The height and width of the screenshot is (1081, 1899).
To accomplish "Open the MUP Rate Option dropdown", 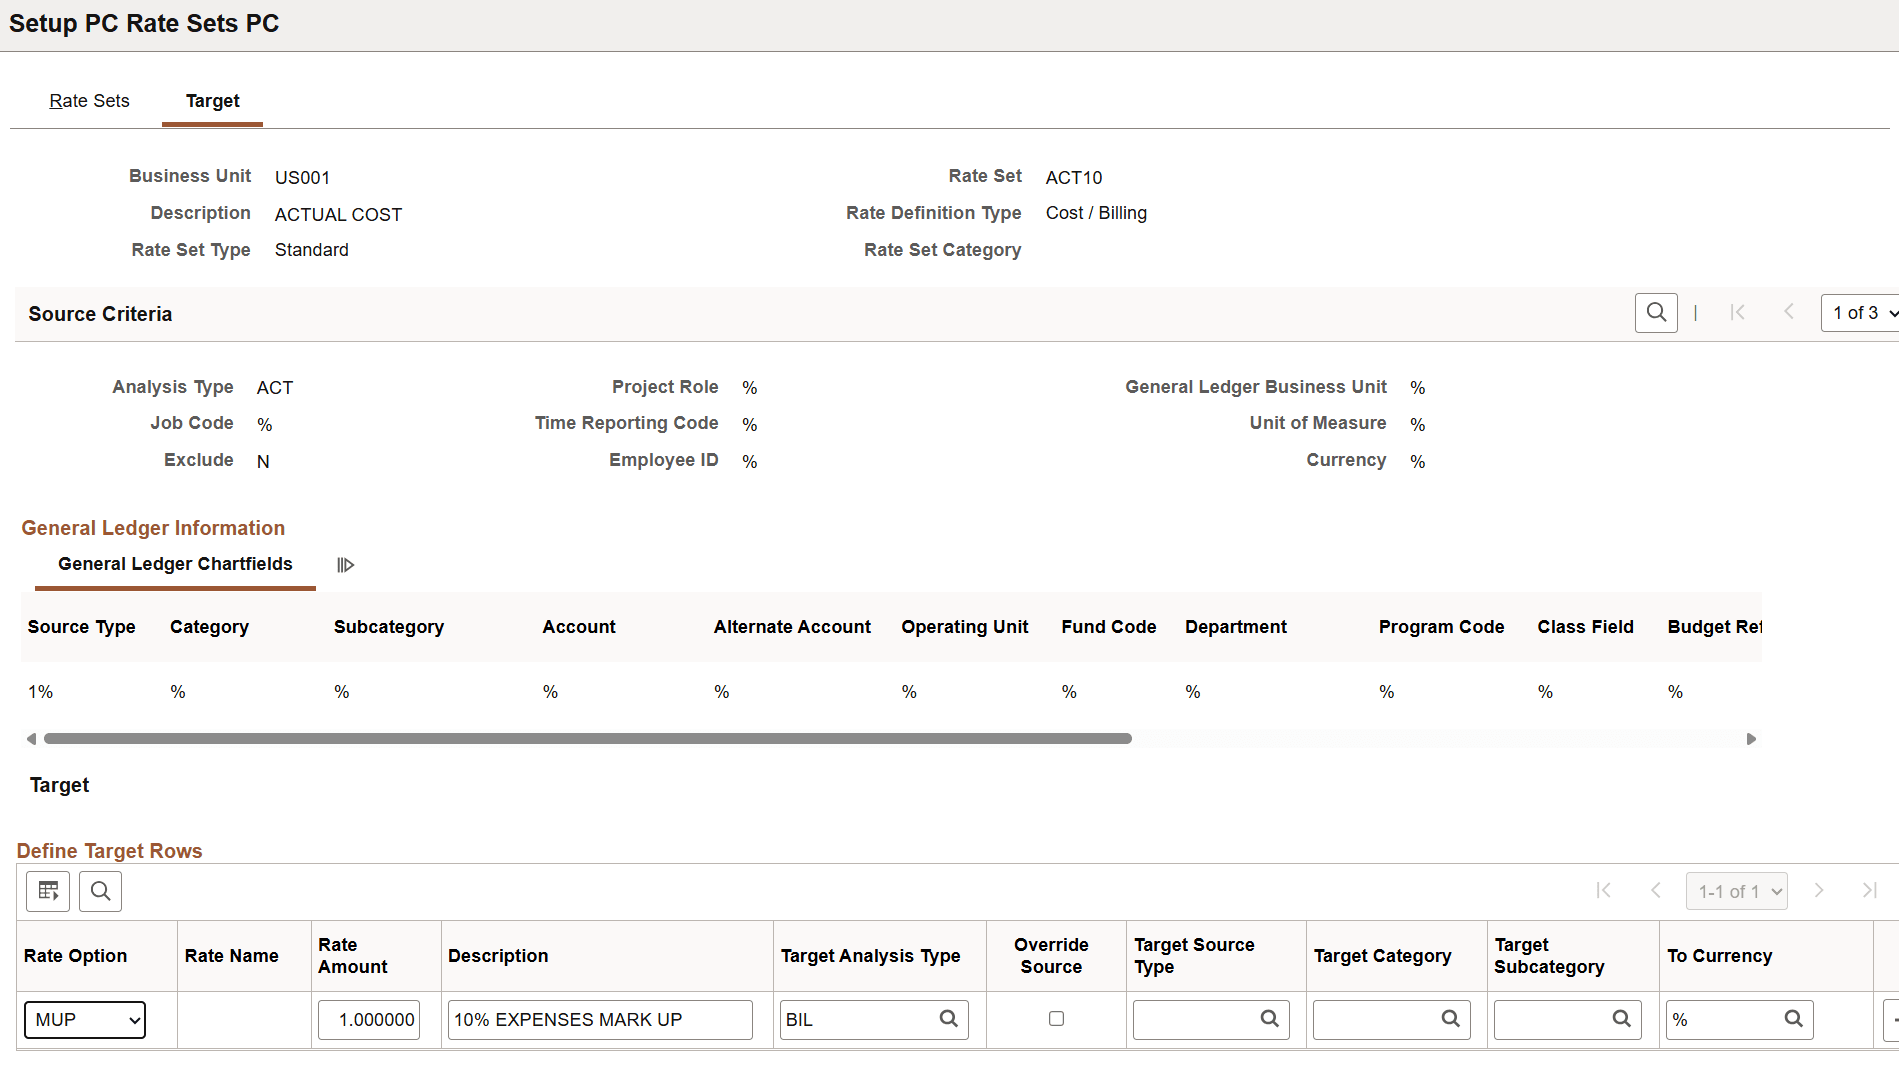I will coord(84,1019).
